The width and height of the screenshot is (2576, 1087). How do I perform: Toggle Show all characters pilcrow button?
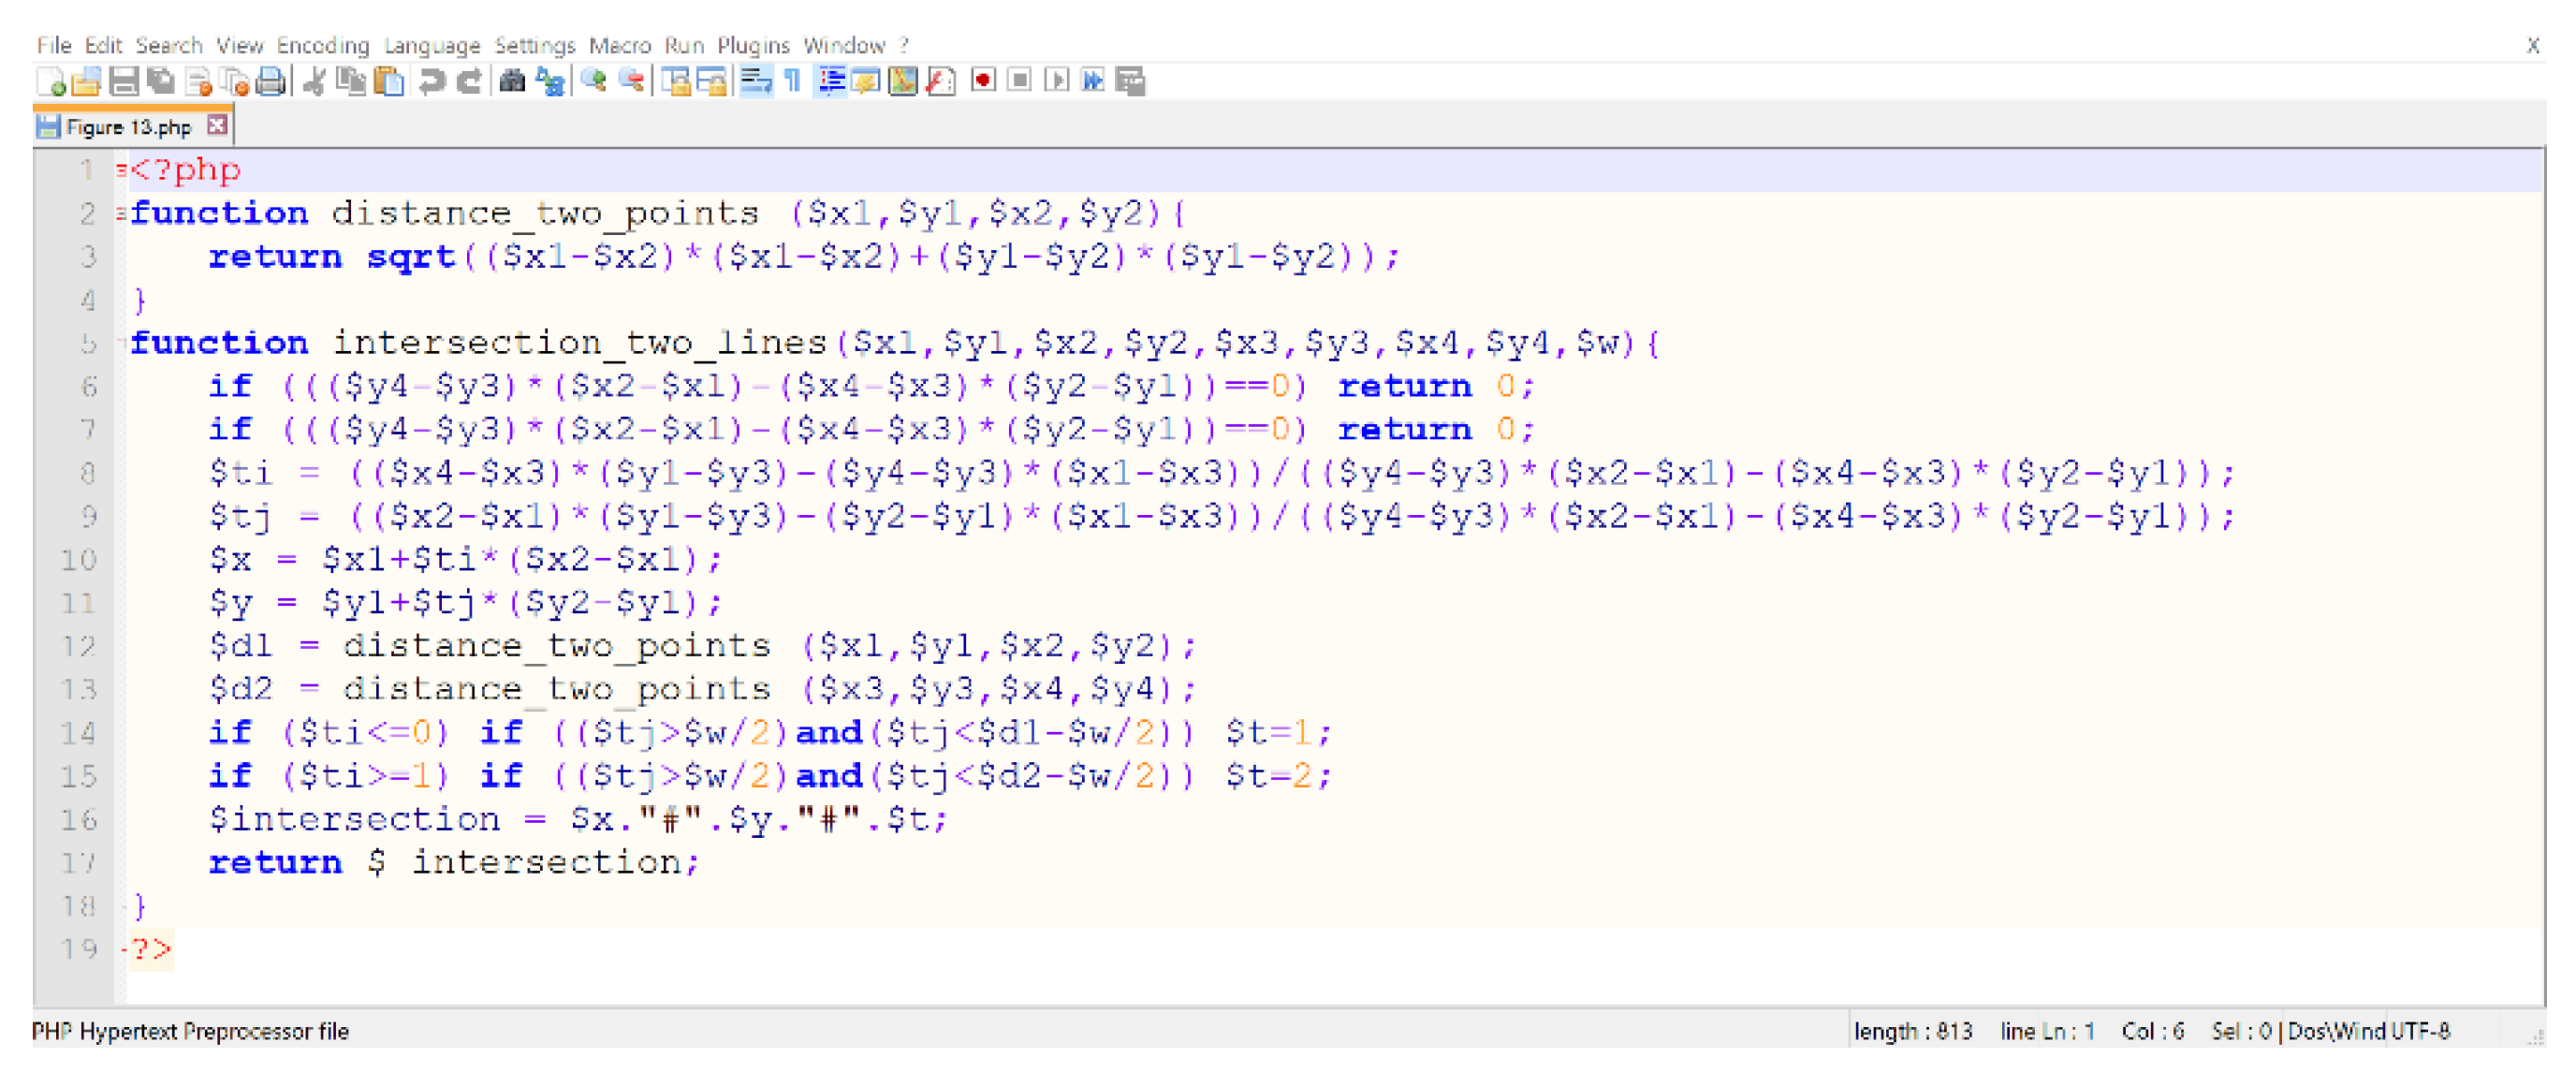tap(793, 81)
